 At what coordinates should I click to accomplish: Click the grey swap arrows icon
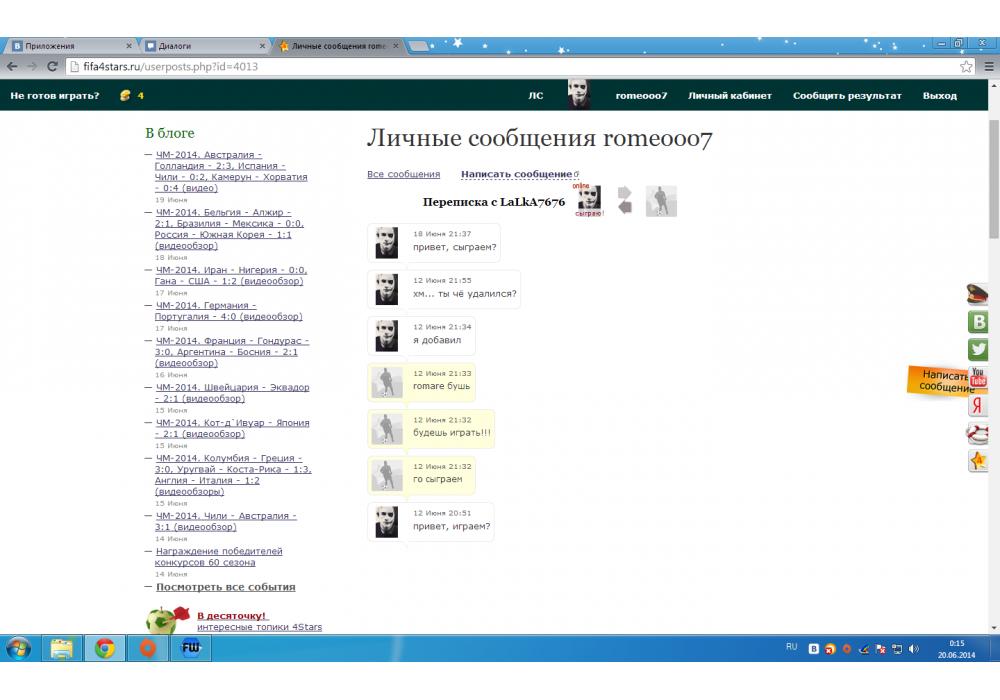coord(625,200)
